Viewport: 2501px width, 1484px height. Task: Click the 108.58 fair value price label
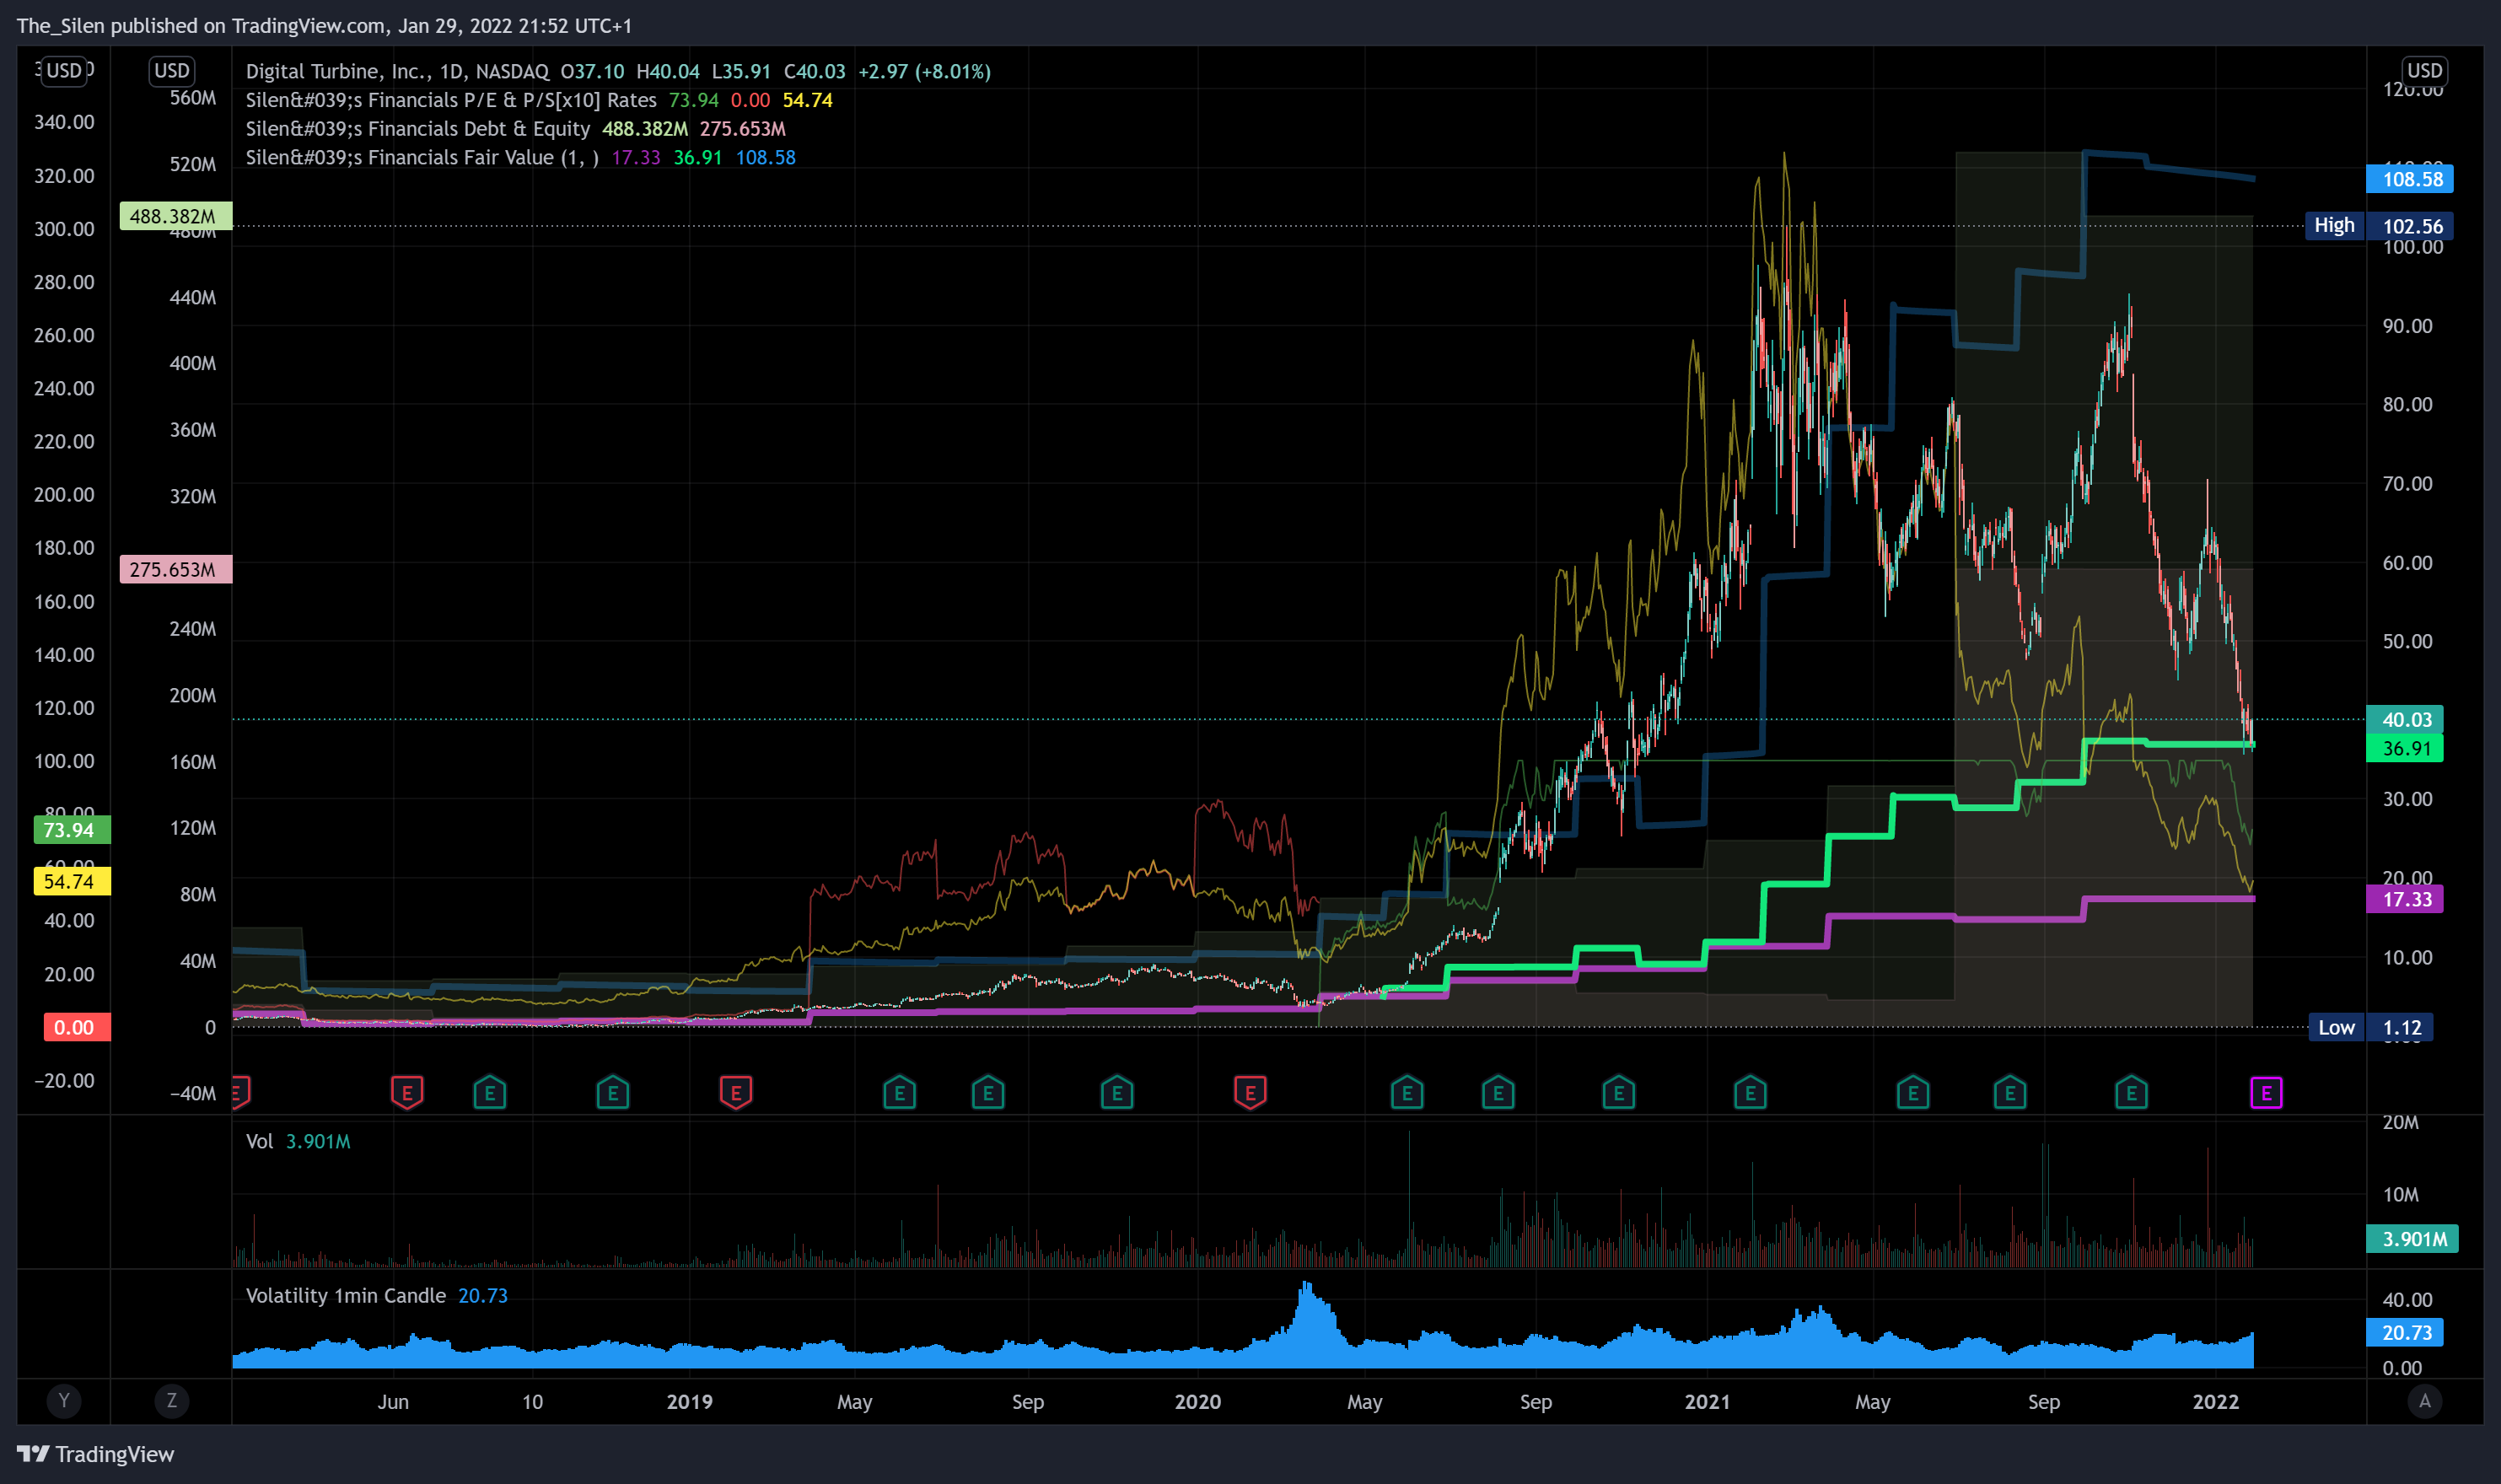coord(2409,179)
